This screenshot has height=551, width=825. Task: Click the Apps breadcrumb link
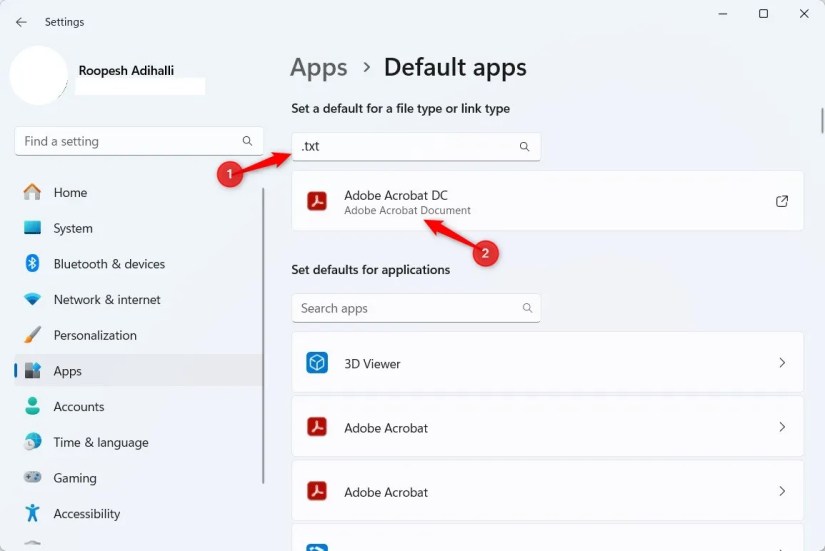tap(319, 68)
